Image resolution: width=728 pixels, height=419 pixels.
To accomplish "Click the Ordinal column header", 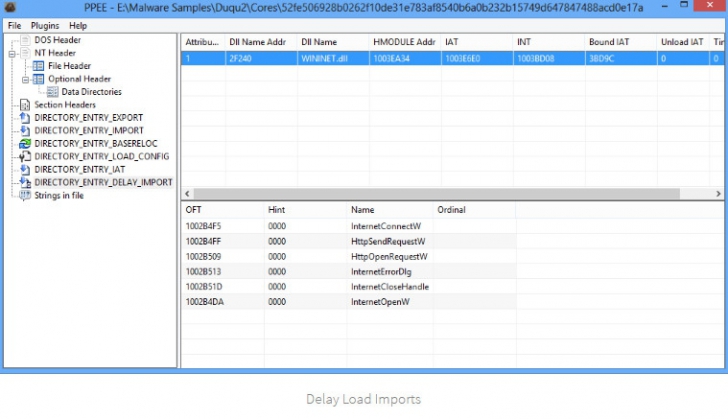I will [x=474, y=210].
